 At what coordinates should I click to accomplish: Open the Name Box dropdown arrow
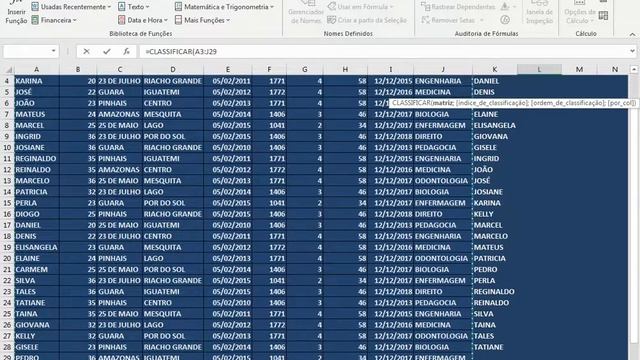[x=53, y=51]
